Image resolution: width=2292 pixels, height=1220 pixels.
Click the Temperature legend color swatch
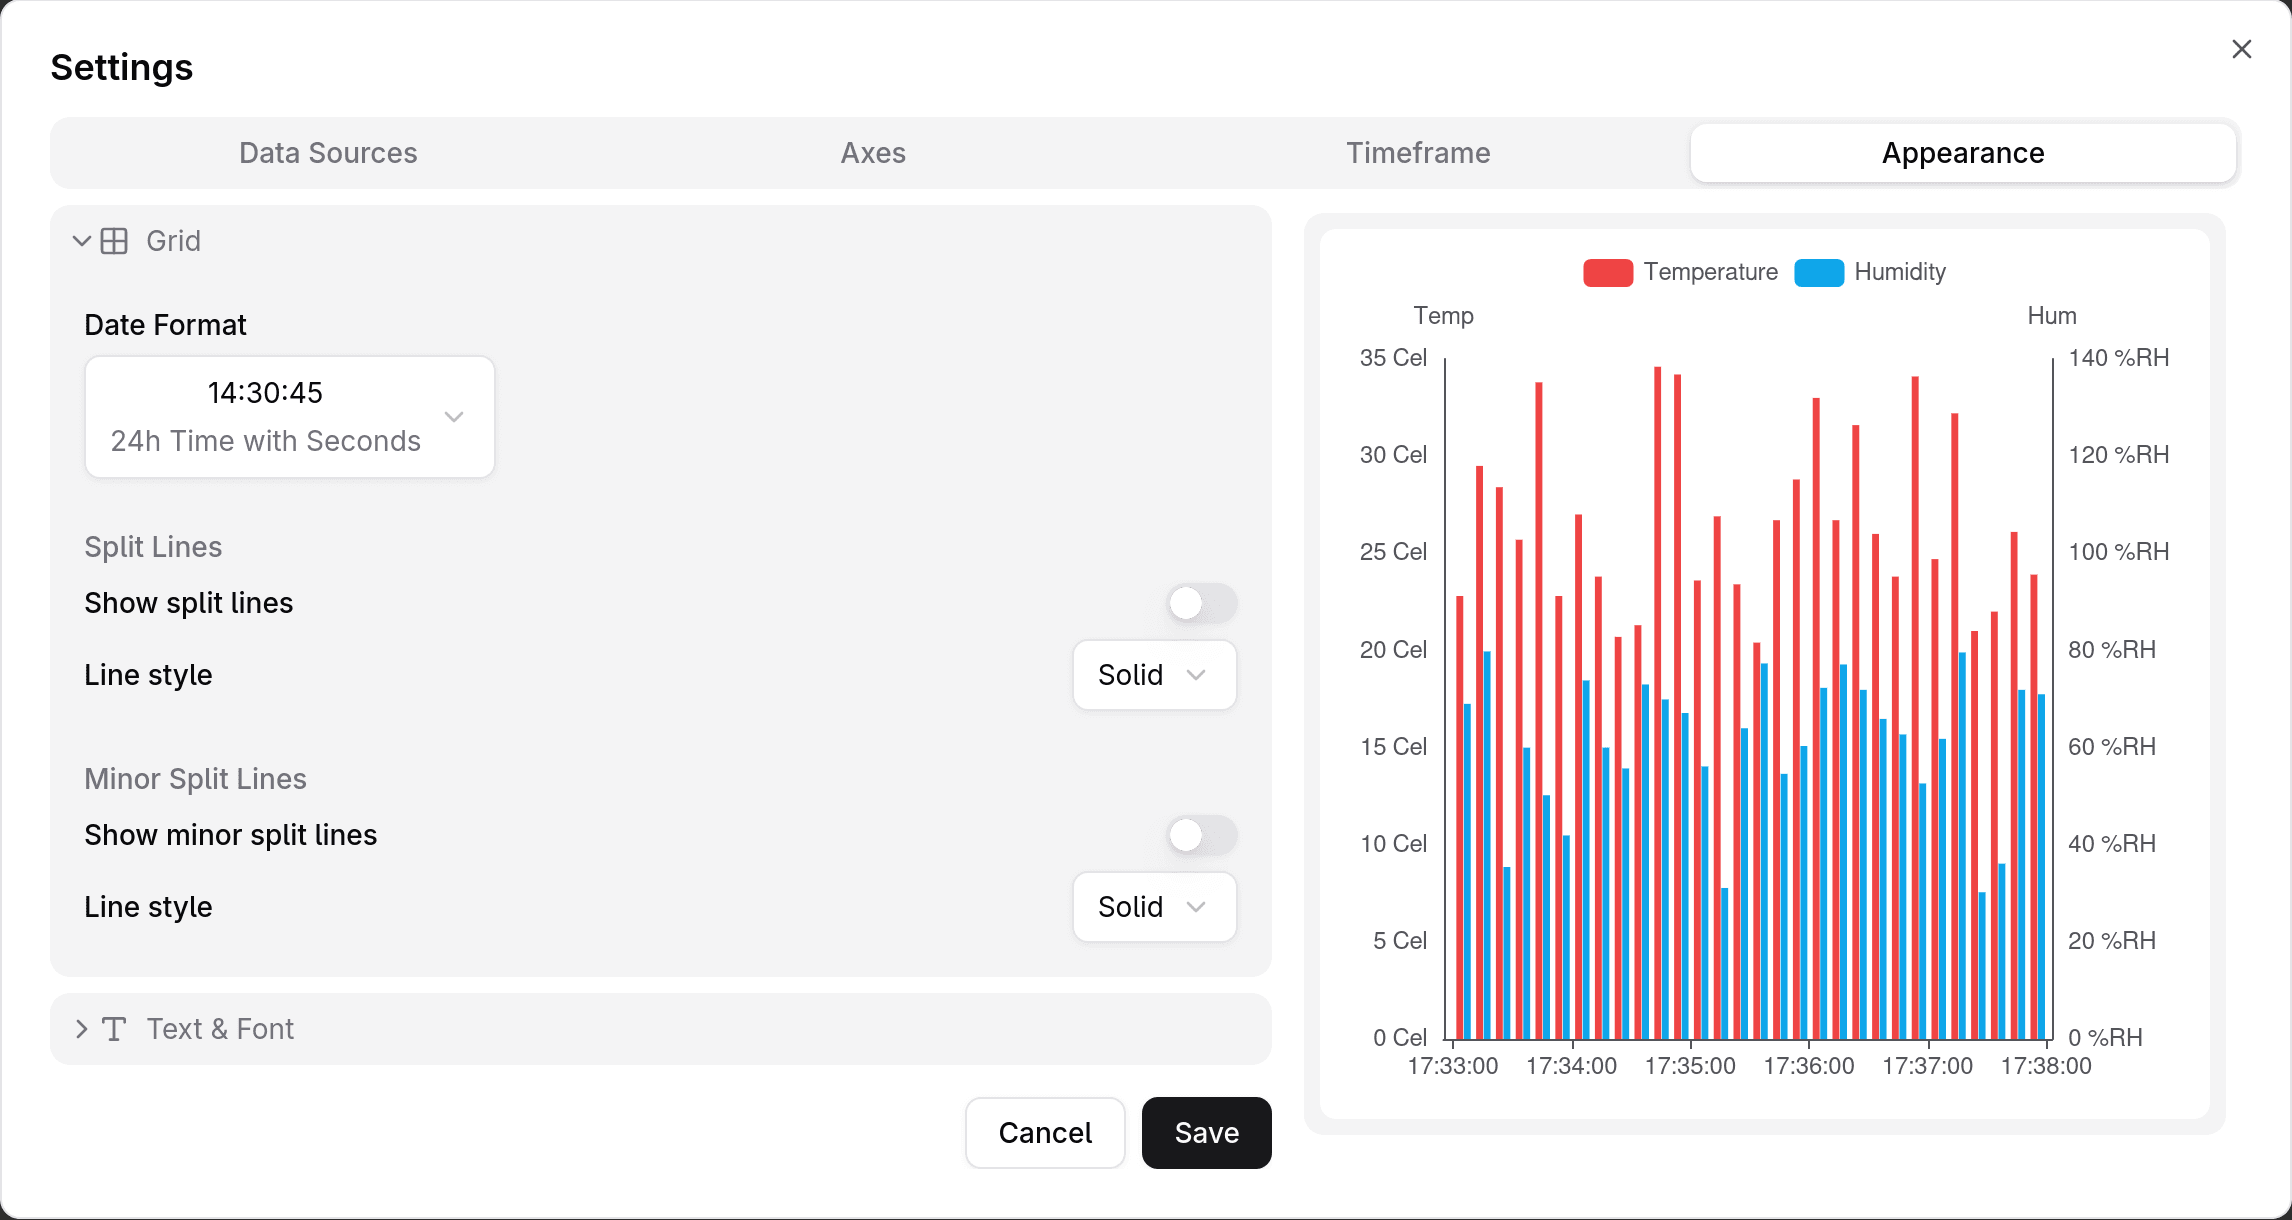click(x=1607, y=272)
